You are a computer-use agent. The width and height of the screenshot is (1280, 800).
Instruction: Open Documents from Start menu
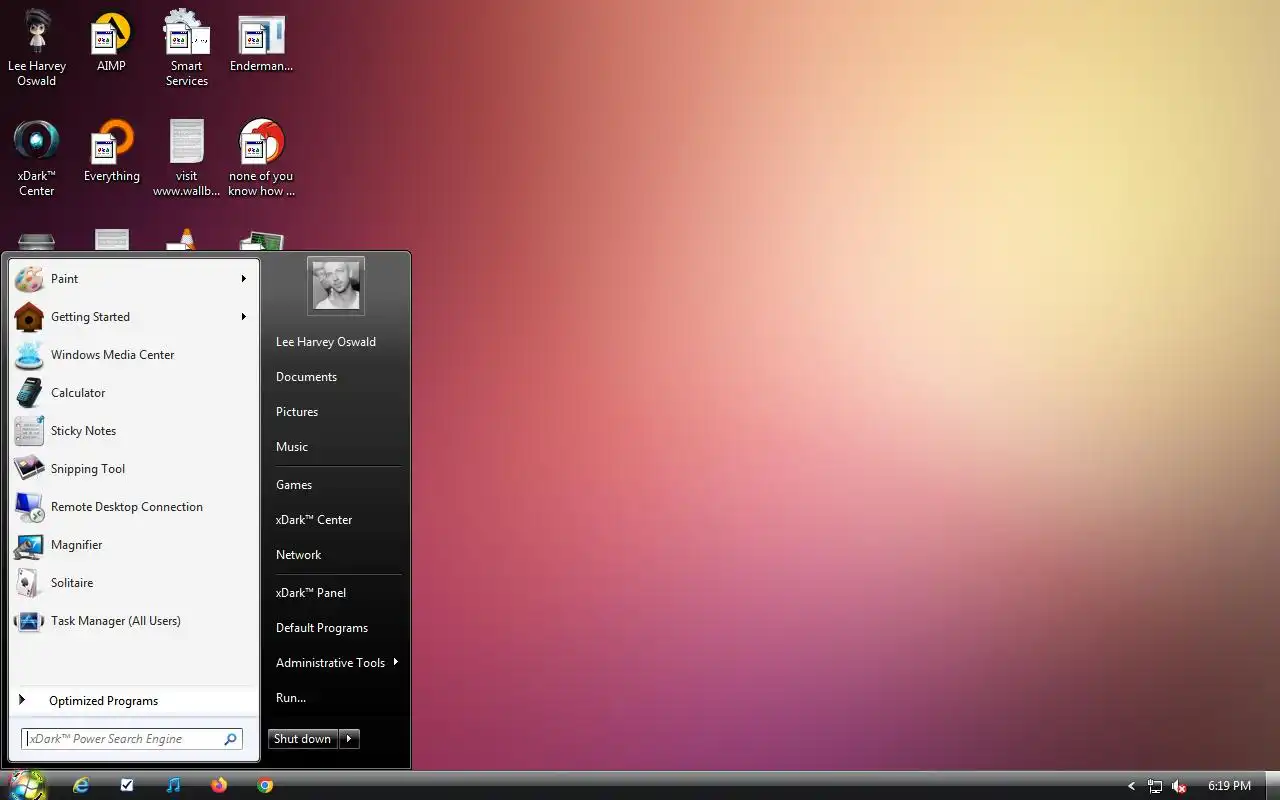tap(306, 377)
